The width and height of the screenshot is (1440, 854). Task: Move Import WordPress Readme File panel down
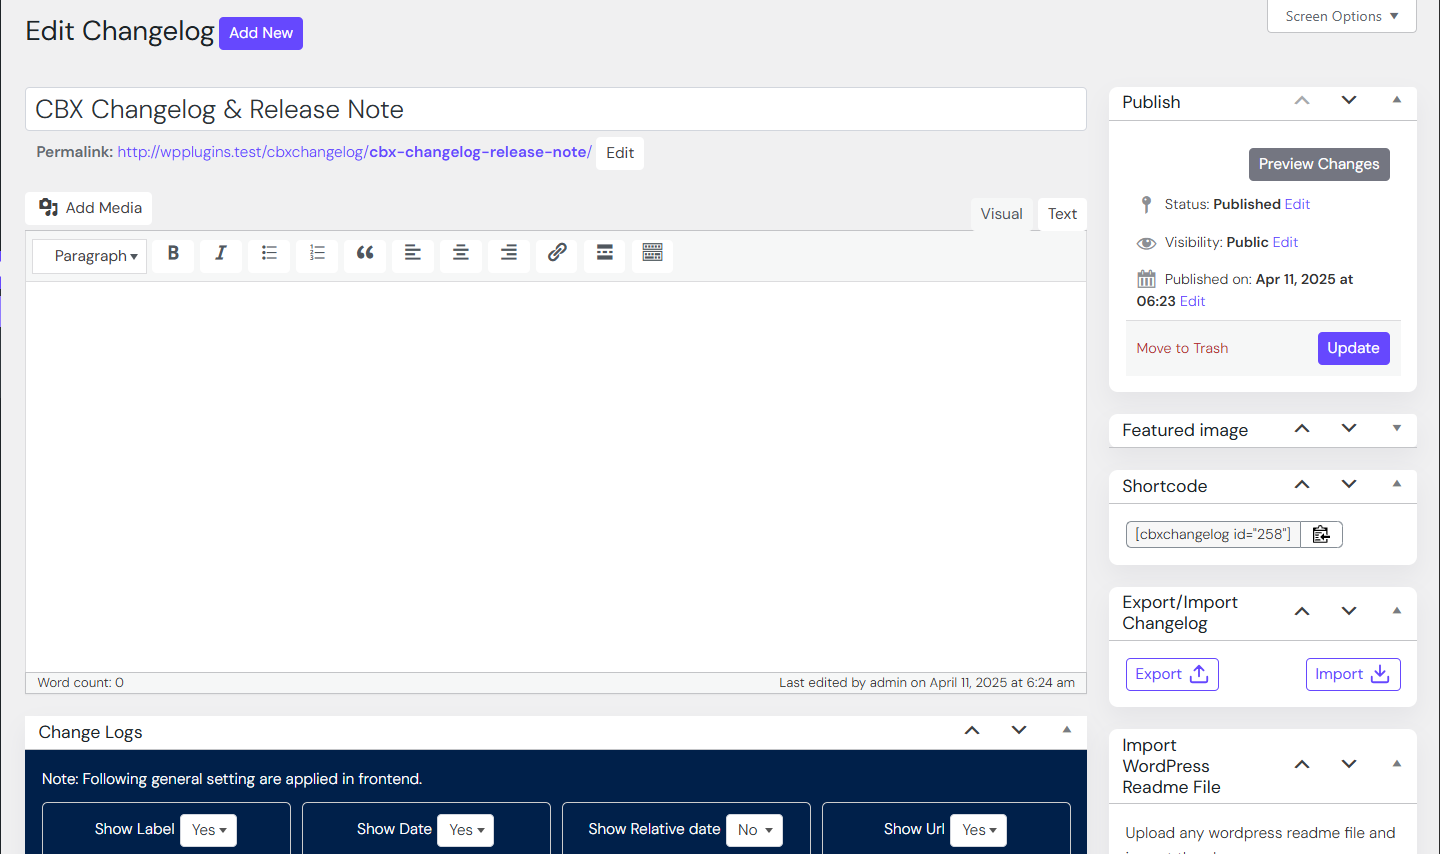coord(1349,765)
